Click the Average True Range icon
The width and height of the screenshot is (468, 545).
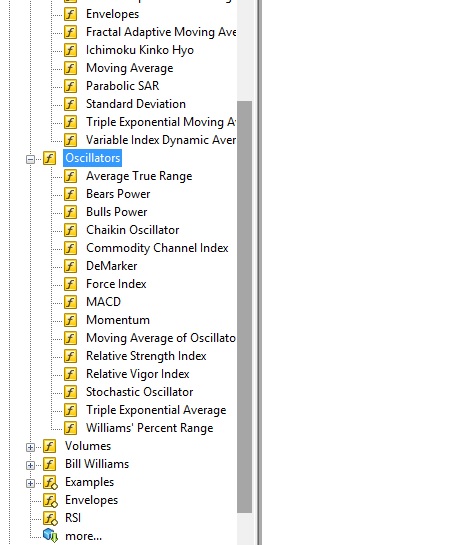71,176
